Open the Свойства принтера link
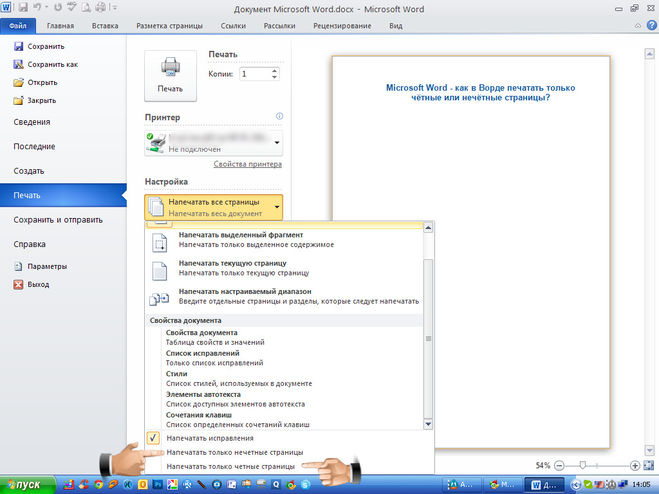The width and height of the screenshot is (659, 494). [247, 164]
